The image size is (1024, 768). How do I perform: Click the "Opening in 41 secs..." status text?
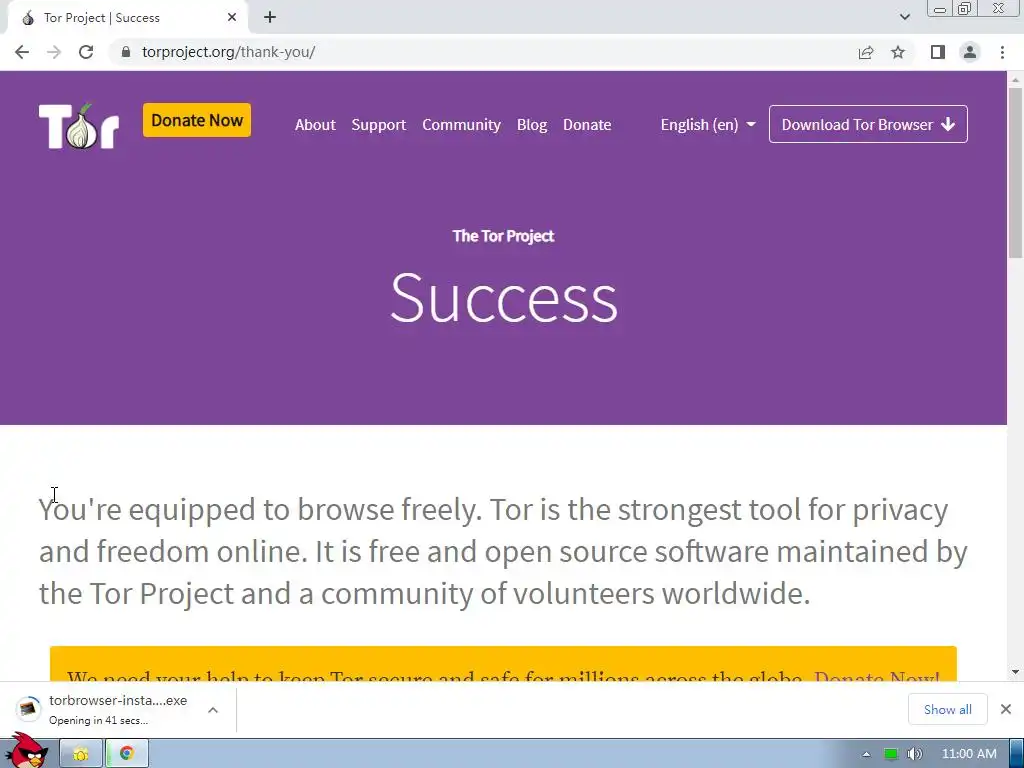[99, 720]
